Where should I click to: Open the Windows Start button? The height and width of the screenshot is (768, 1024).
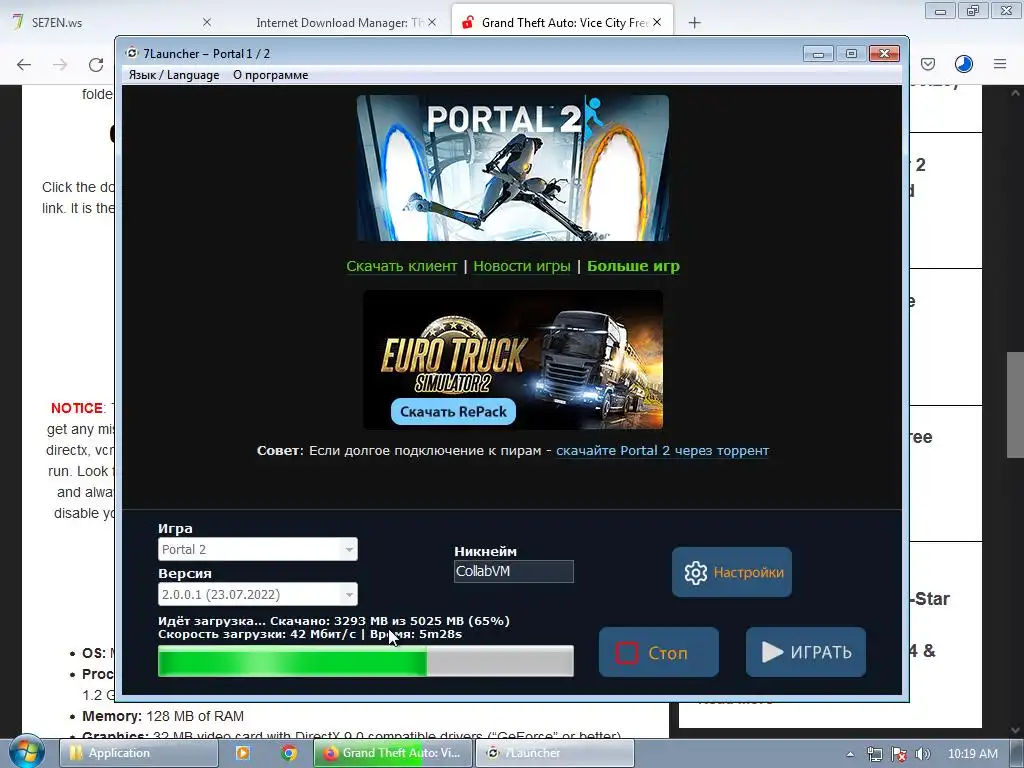[26, 752]
